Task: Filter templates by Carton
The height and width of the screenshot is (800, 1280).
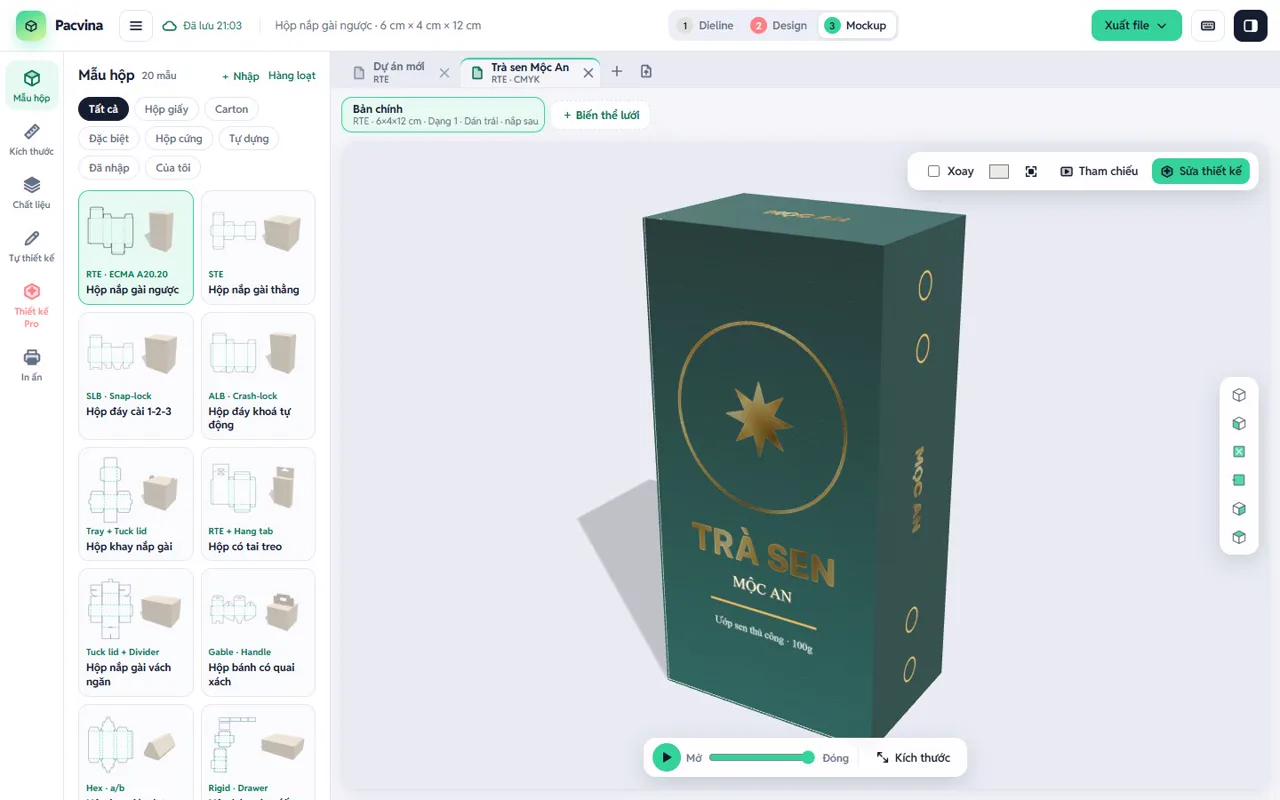Action: pos(231,109)
